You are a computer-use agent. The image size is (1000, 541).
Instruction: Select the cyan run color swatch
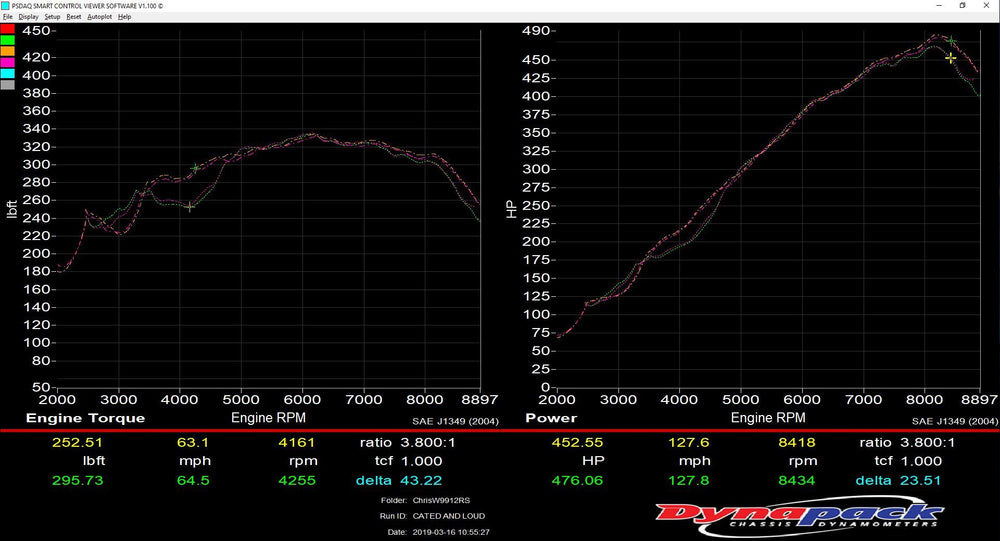click(7, 74)
